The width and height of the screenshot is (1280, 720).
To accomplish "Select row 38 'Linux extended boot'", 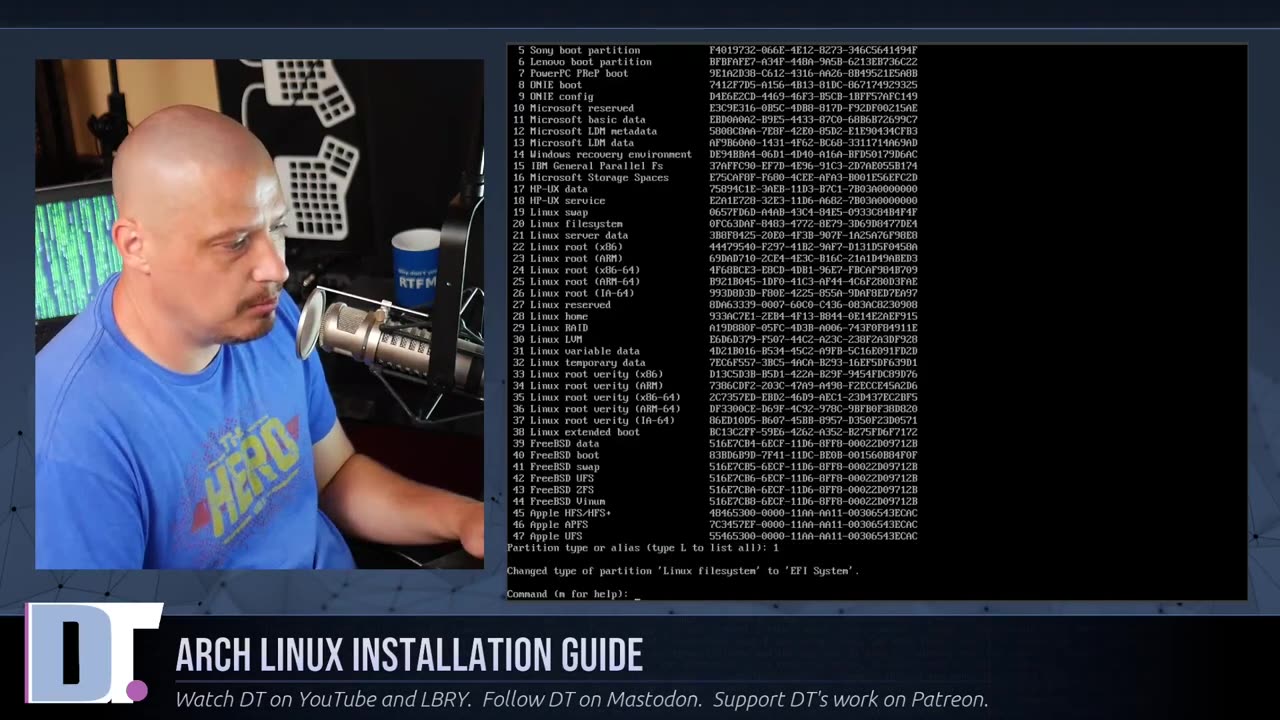I will 715,432.
